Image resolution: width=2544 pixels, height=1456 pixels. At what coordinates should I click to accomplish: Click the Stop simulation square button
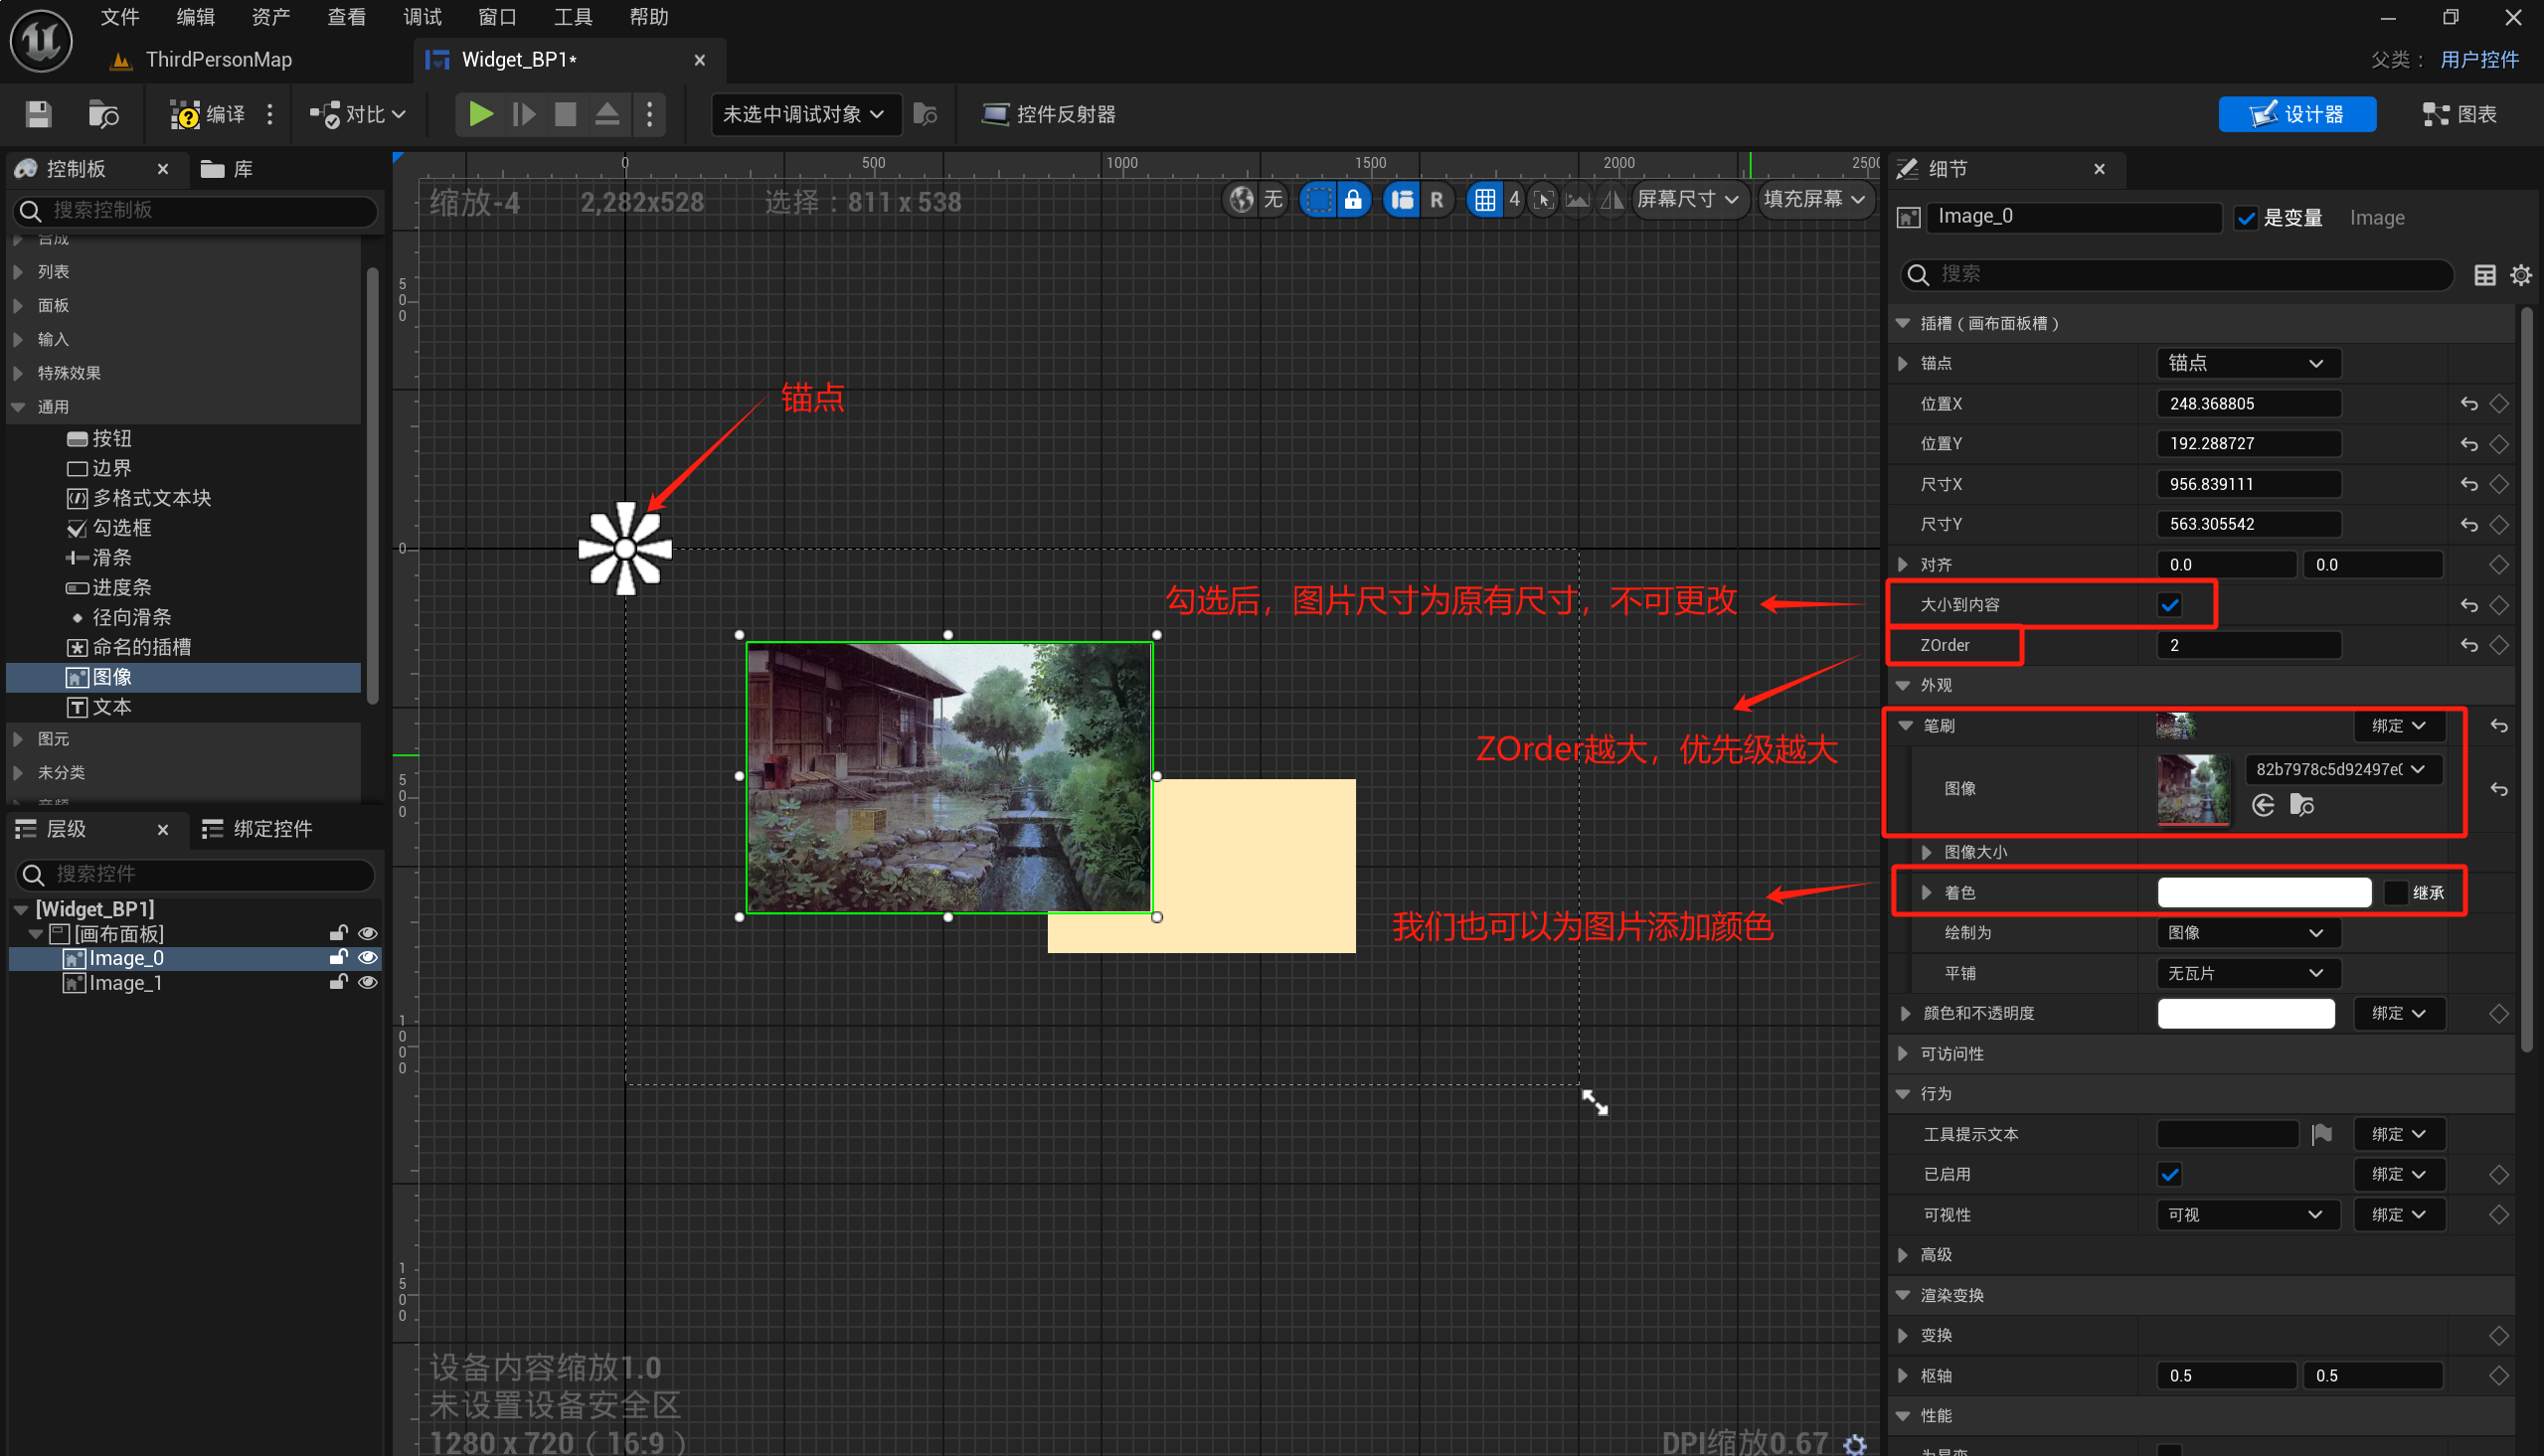565,114
